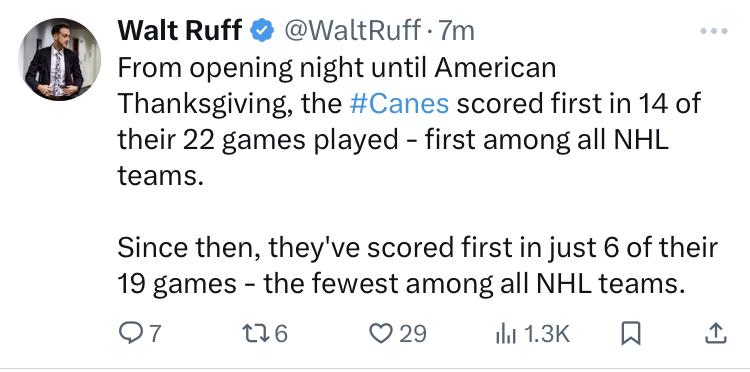Click the repost count 6
Viewport: 750px width, 372px height.
click(281, 334)
